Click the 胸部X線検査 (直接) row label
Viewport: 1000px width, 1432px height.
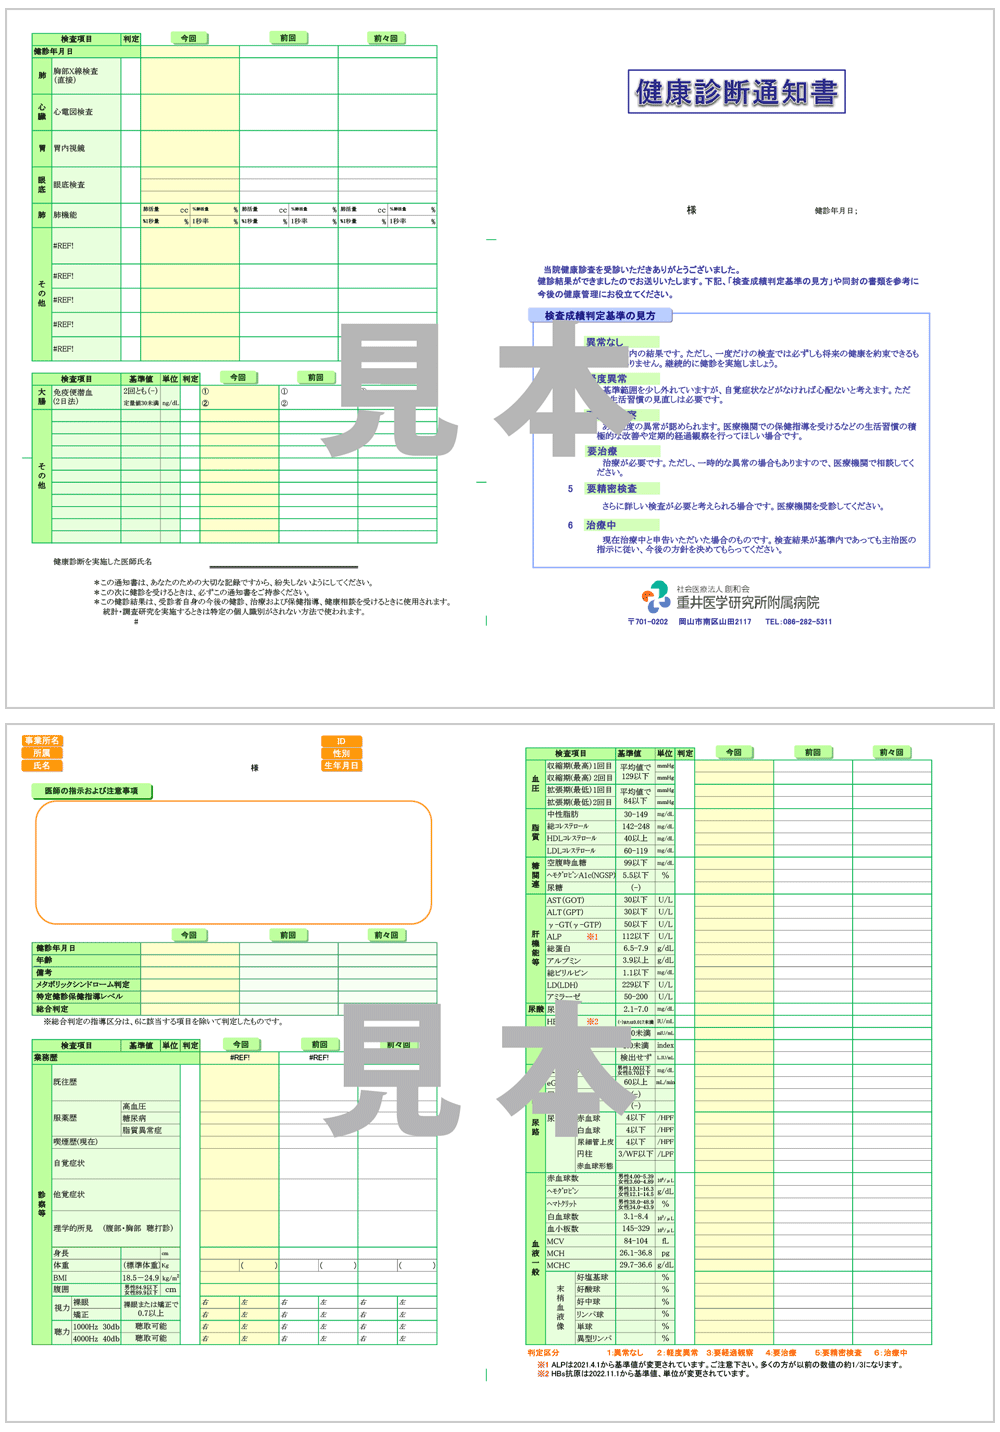[76, 76]
